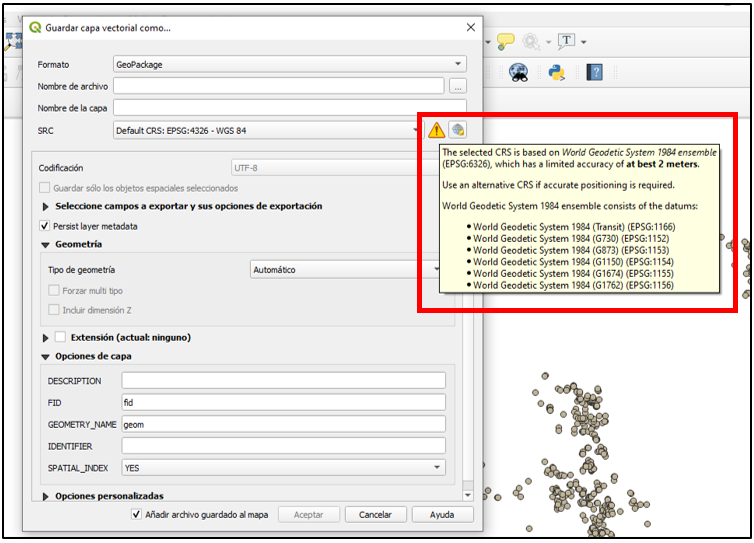754x543 pixels.
Task: Toggle Incluir dimensión Z checkbox
Action: [x=54, y=310]
